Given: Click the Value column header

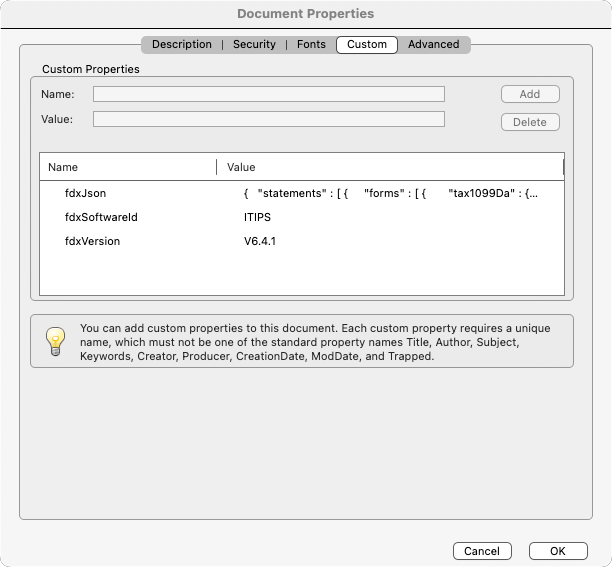Looking at the screenshot, I should click(390, 167).
